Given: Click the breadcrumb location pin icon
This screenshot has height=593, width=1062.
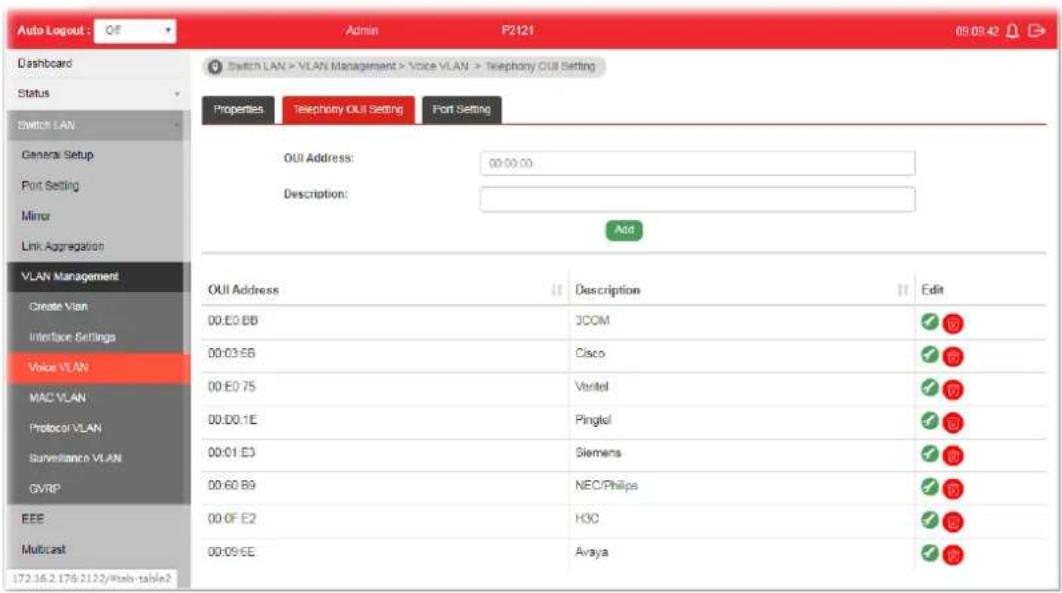Looking at the screenshot, I should [x=215, y=67].
